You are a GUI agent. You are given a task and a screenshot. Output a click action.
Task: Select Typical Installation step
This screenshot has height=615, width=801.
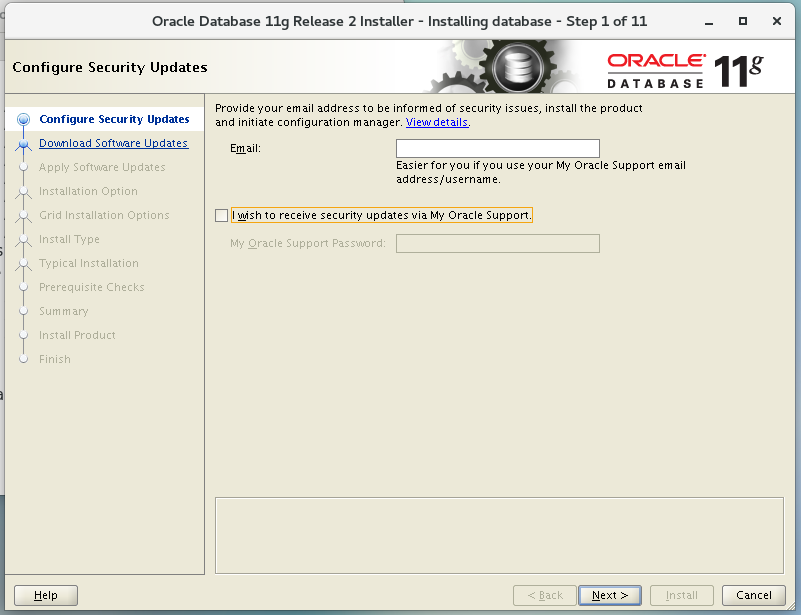click(x=89, y=264)
